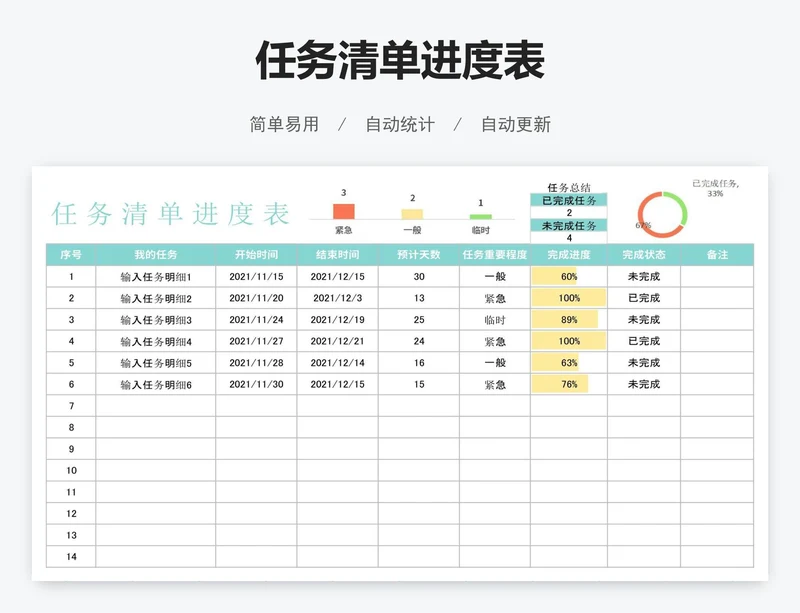This screenshot has width=800, height=613.
Task: Click the estimated days value 13
Action: tap(419, 298)
